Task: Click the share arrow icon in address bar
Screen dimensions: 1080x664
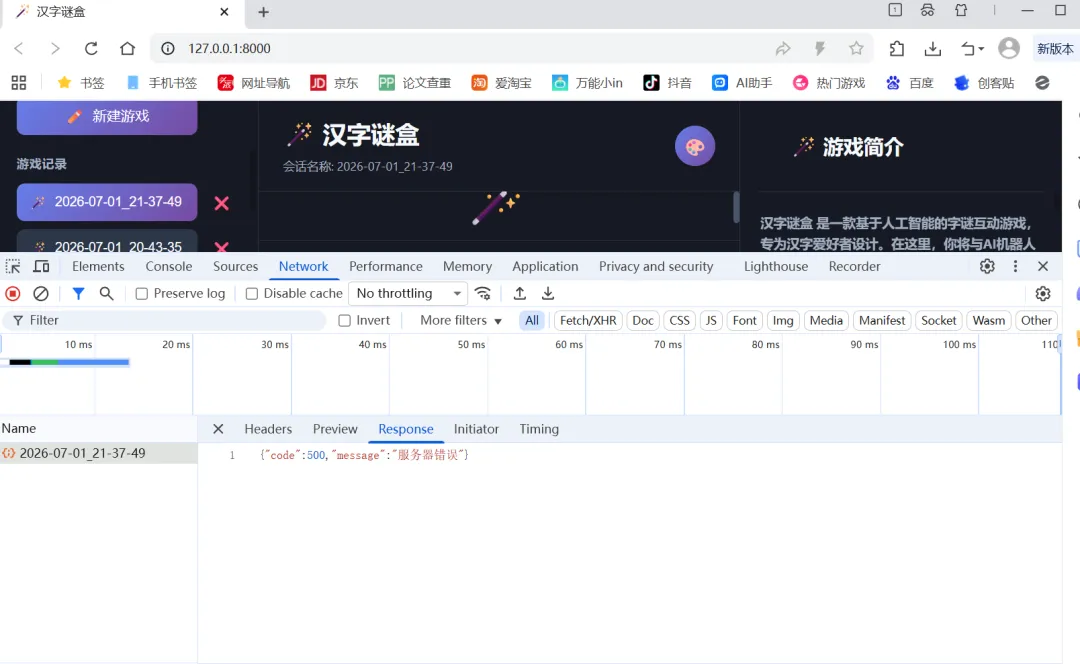Action: point(783,48)
